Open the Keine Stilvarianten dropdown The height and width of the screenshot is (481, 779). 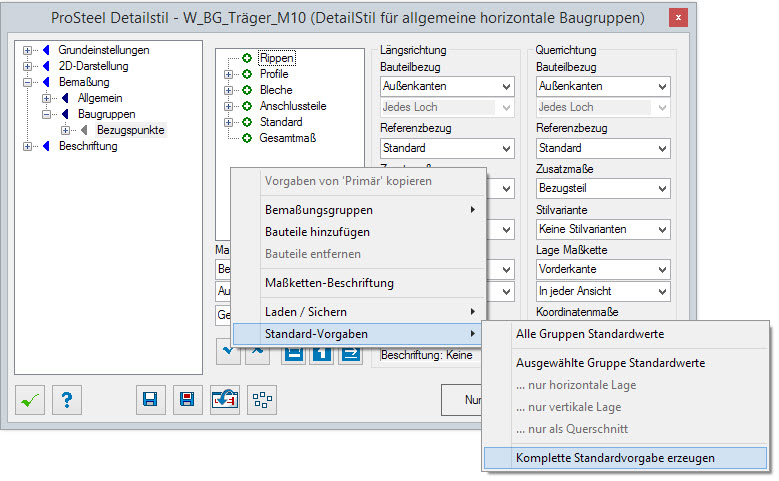(603, 230)
